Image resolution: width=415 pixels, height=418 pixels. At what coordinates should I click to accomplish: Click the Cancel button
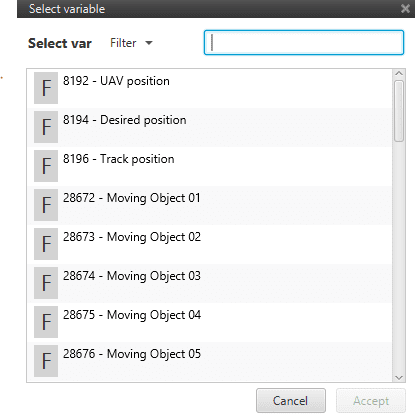(x=291, y=401)
